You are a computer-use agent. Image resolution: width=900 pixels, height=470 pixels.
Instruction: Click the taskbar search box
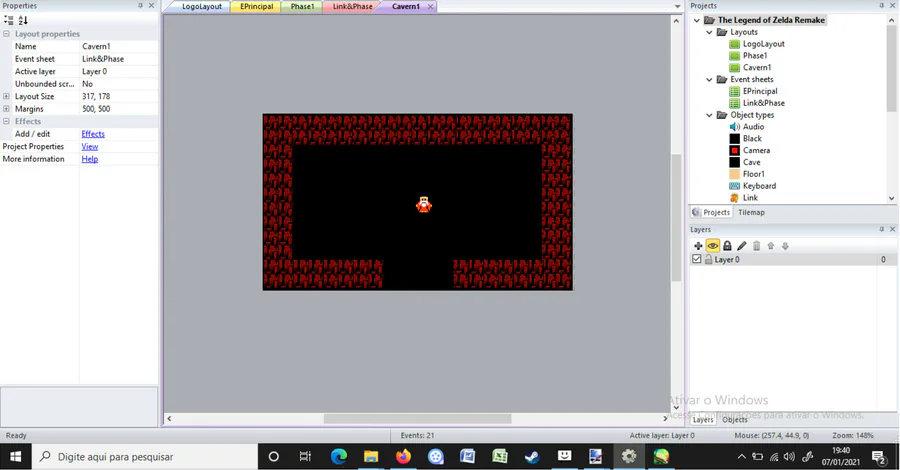pyautogui.click(x=145, y=457)
